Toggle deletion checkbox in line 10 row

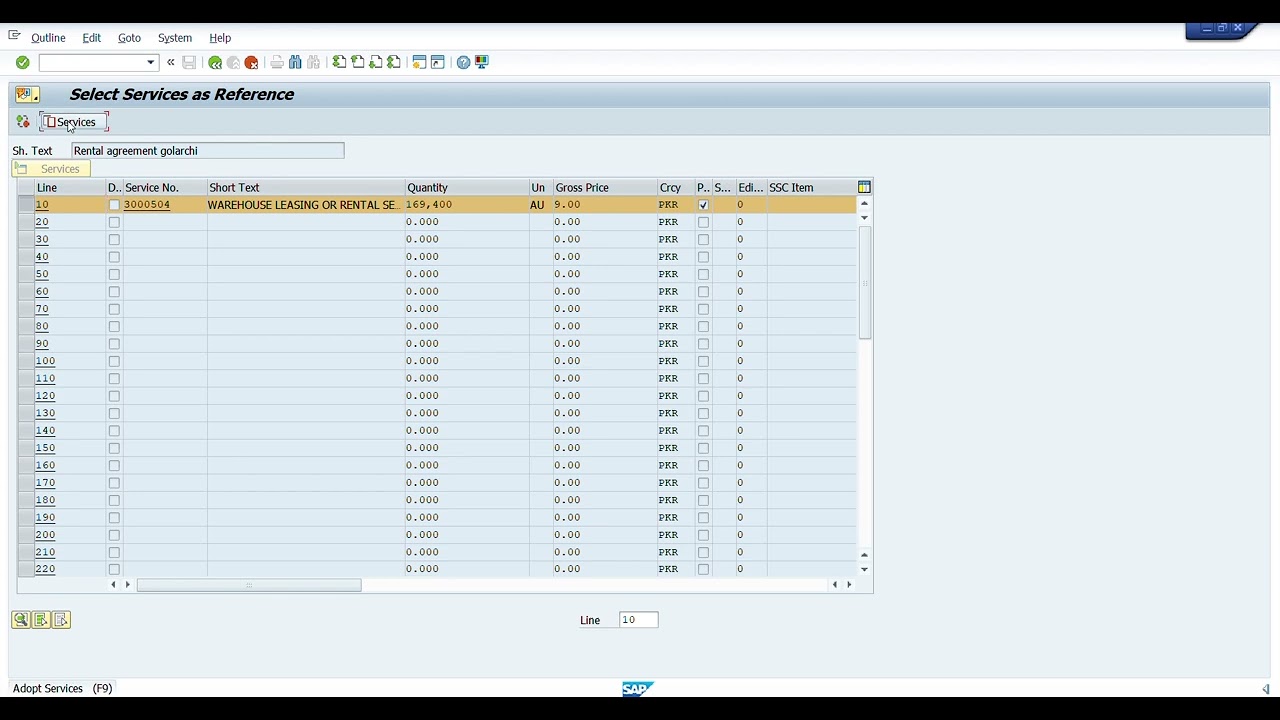click(114, 205)
